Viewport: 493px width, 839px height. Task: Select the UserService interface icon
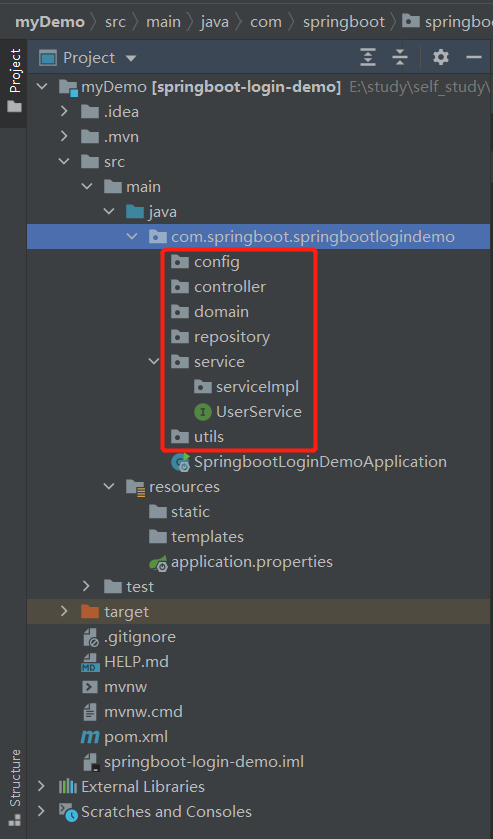tap(202, 412)
